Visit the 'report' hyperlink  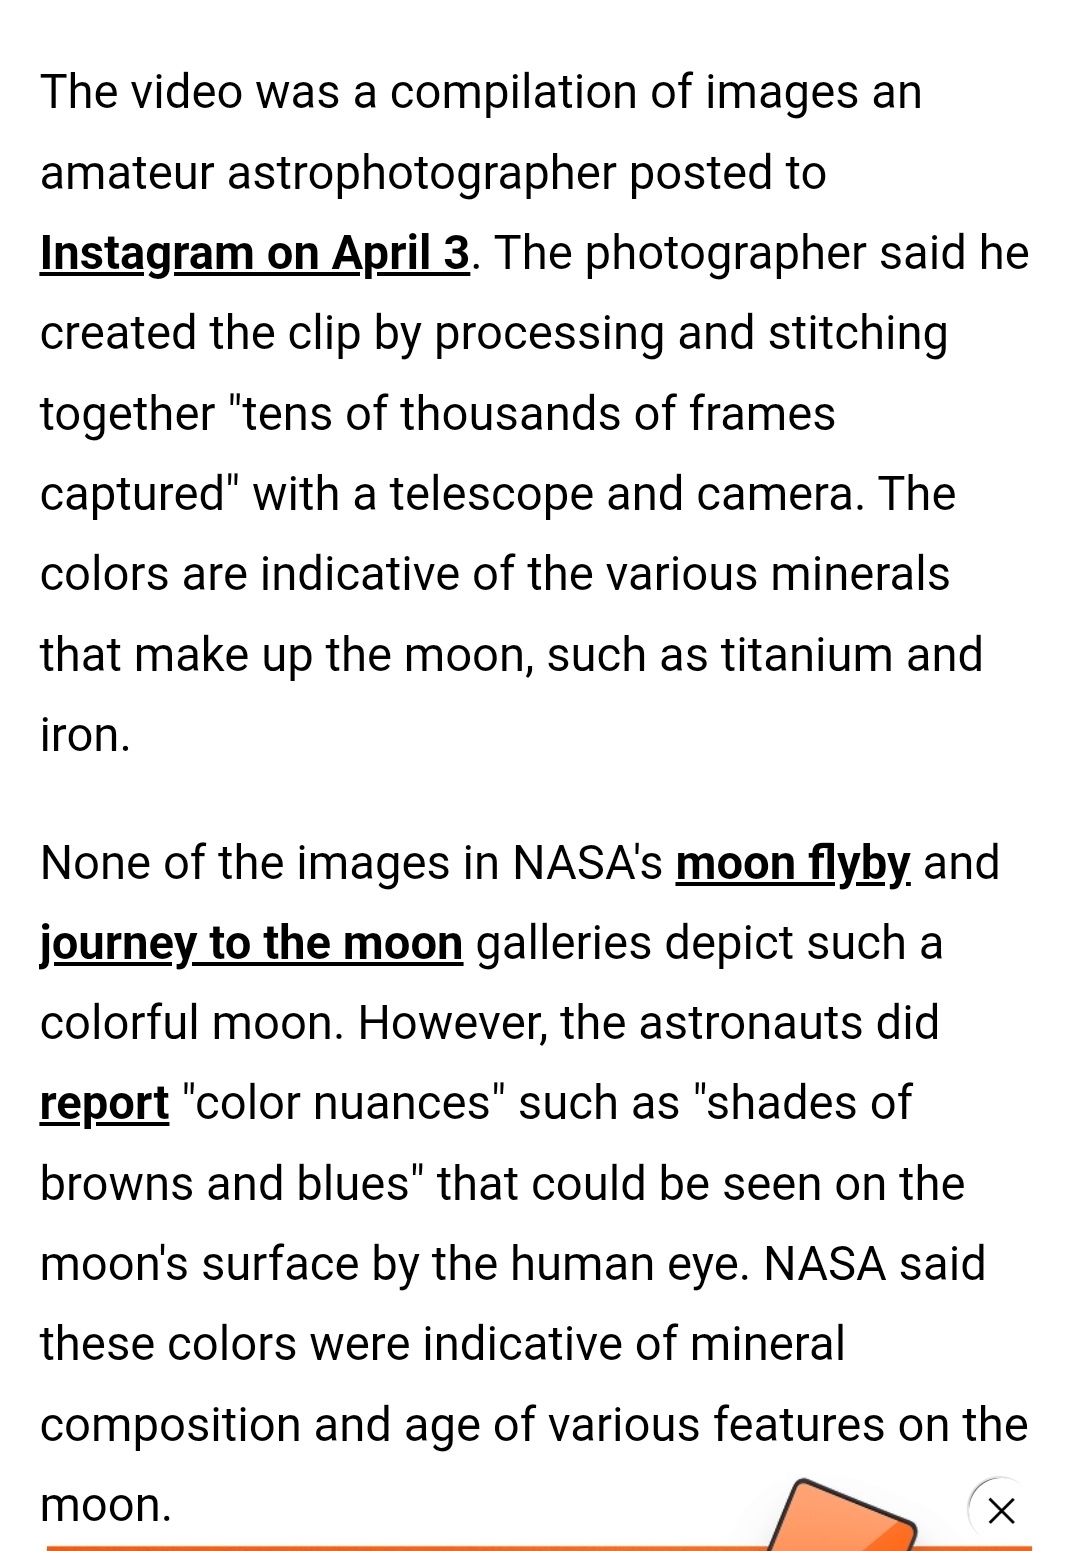105,1104
